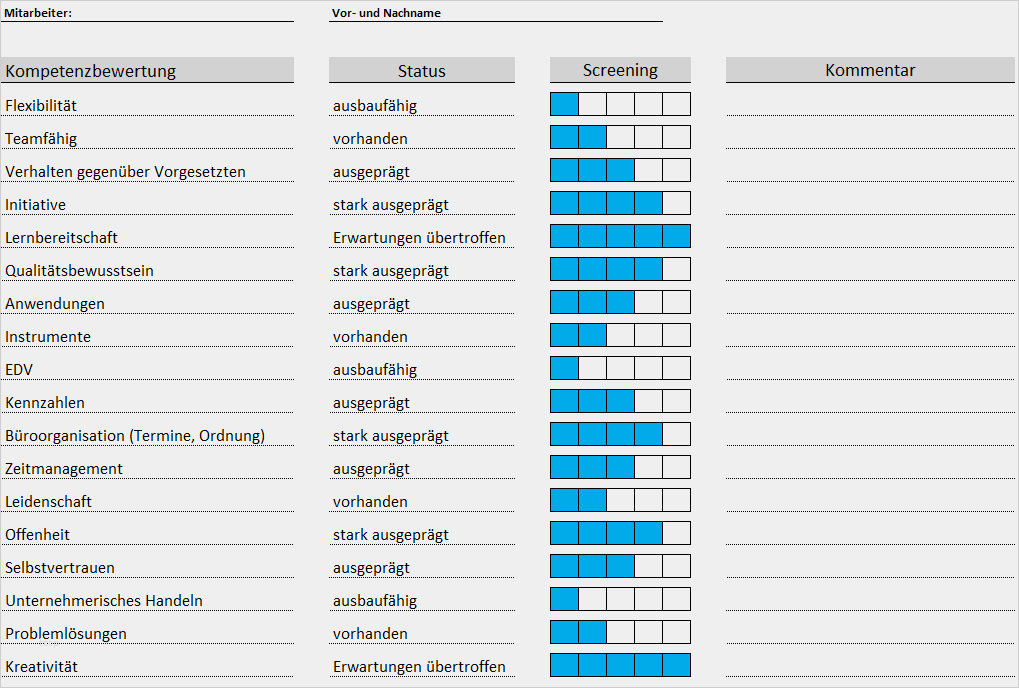Click the comment field for Teamfähig
The width and height of the screenshot is (1019, 688).
coord(869,138)
